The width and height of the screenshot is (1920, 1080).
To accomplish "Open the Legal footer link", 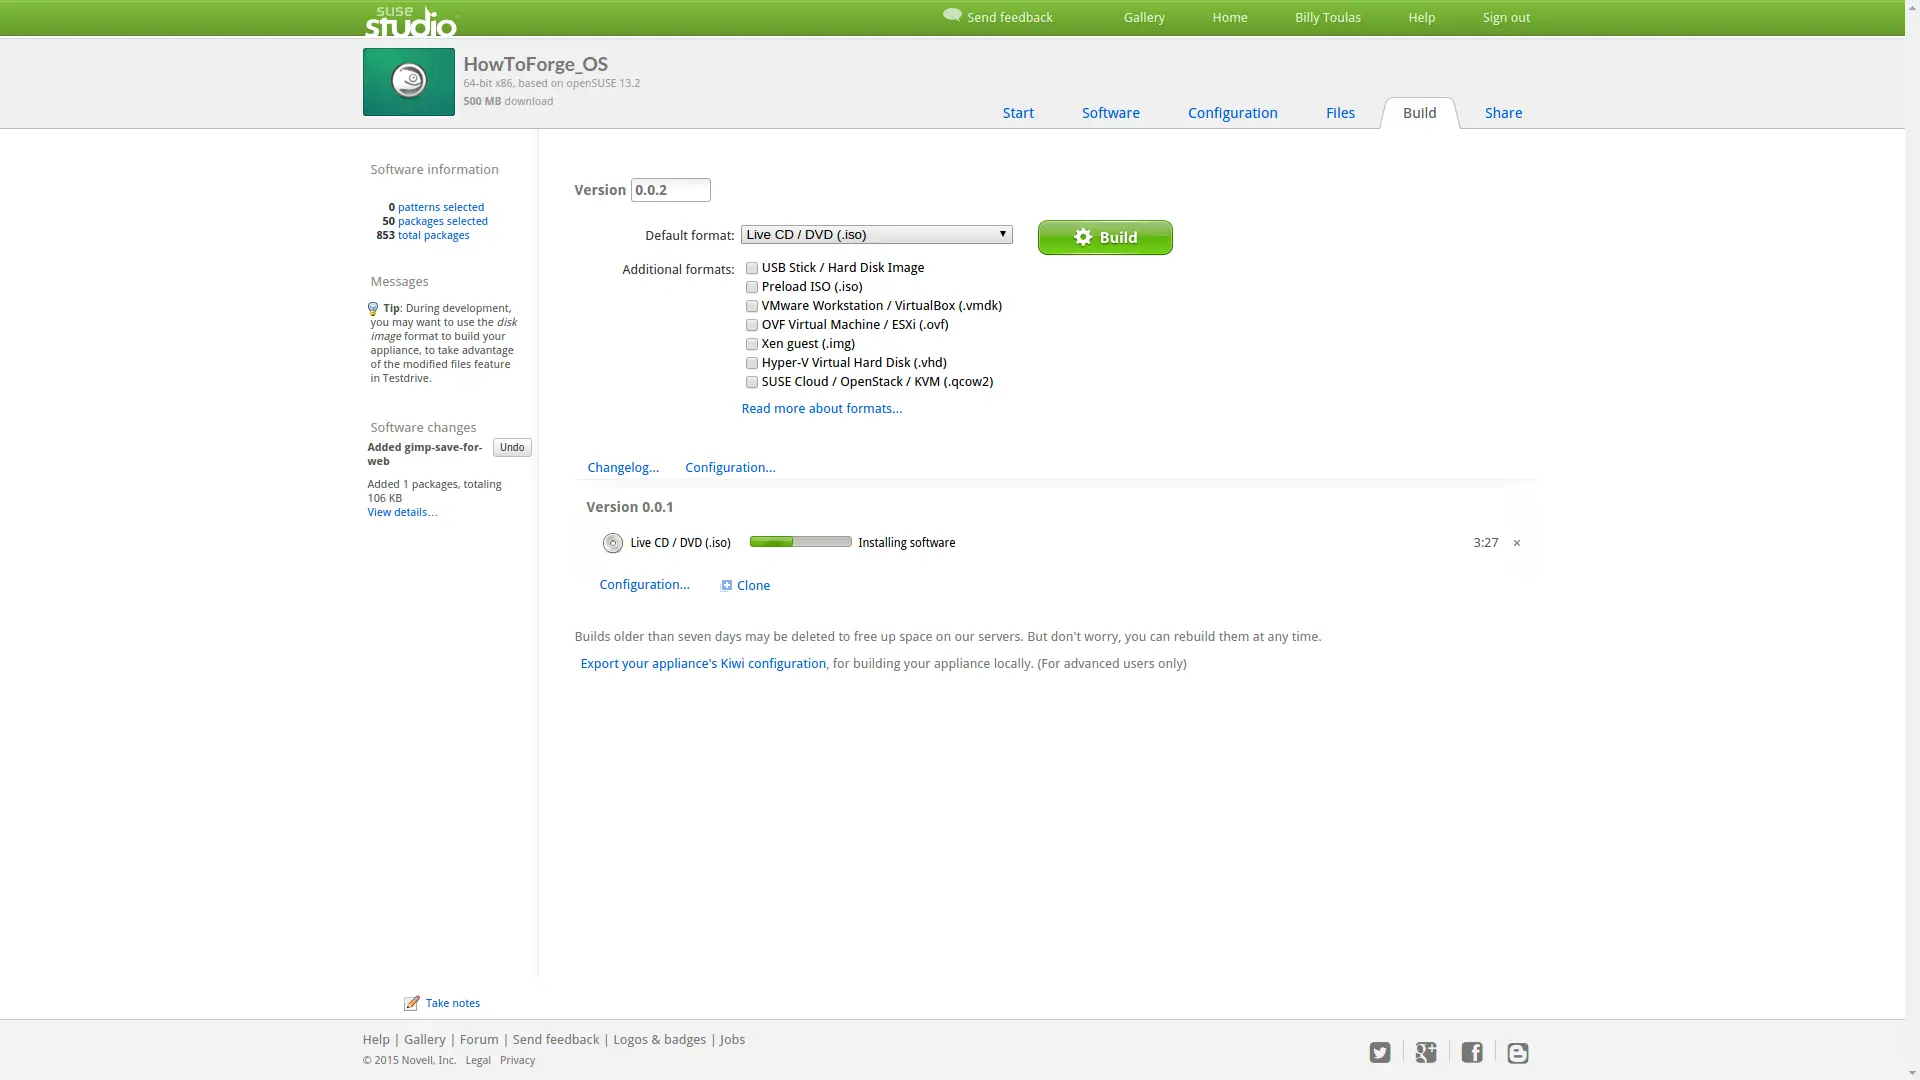I will tap(478, 1061).
